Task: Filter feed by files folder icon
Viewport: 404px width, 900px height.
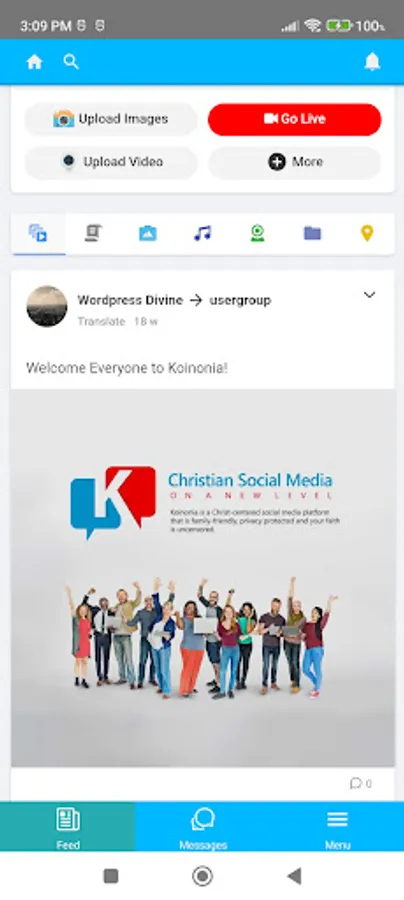Action: point(312,233)
